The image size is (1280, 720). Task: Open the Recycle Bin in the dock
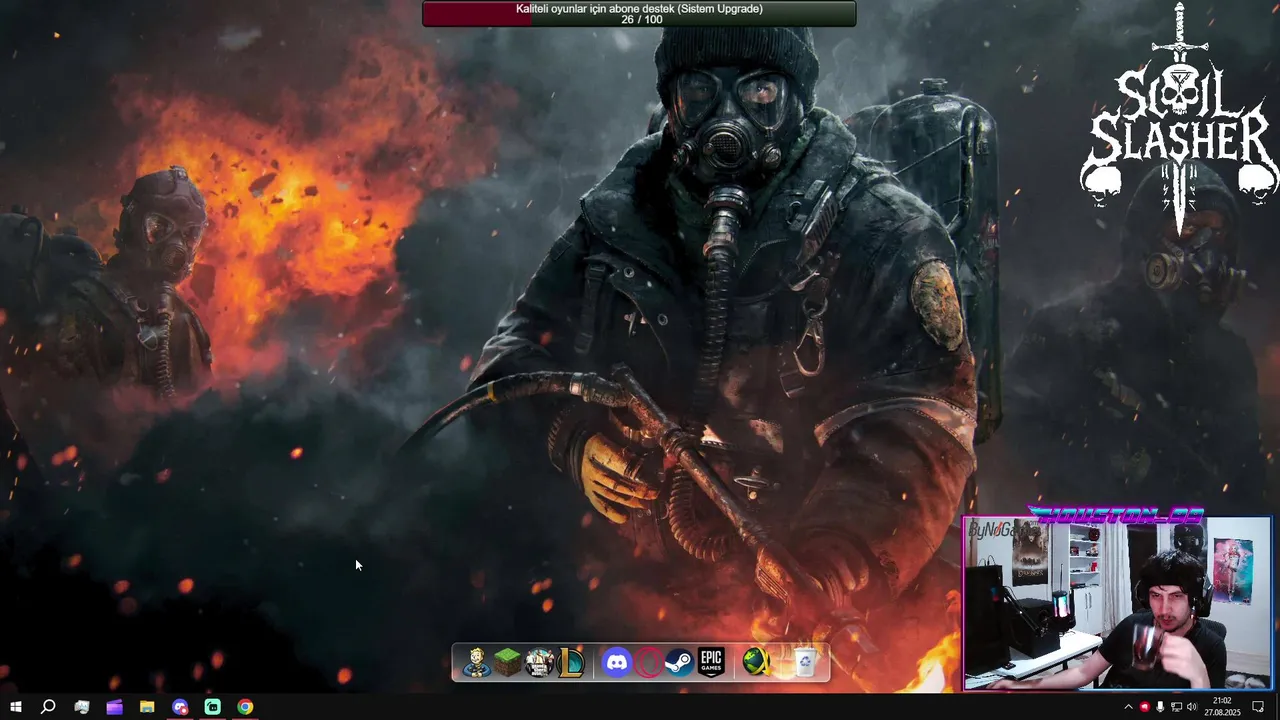pyautogui.click(x=804, y=662)
